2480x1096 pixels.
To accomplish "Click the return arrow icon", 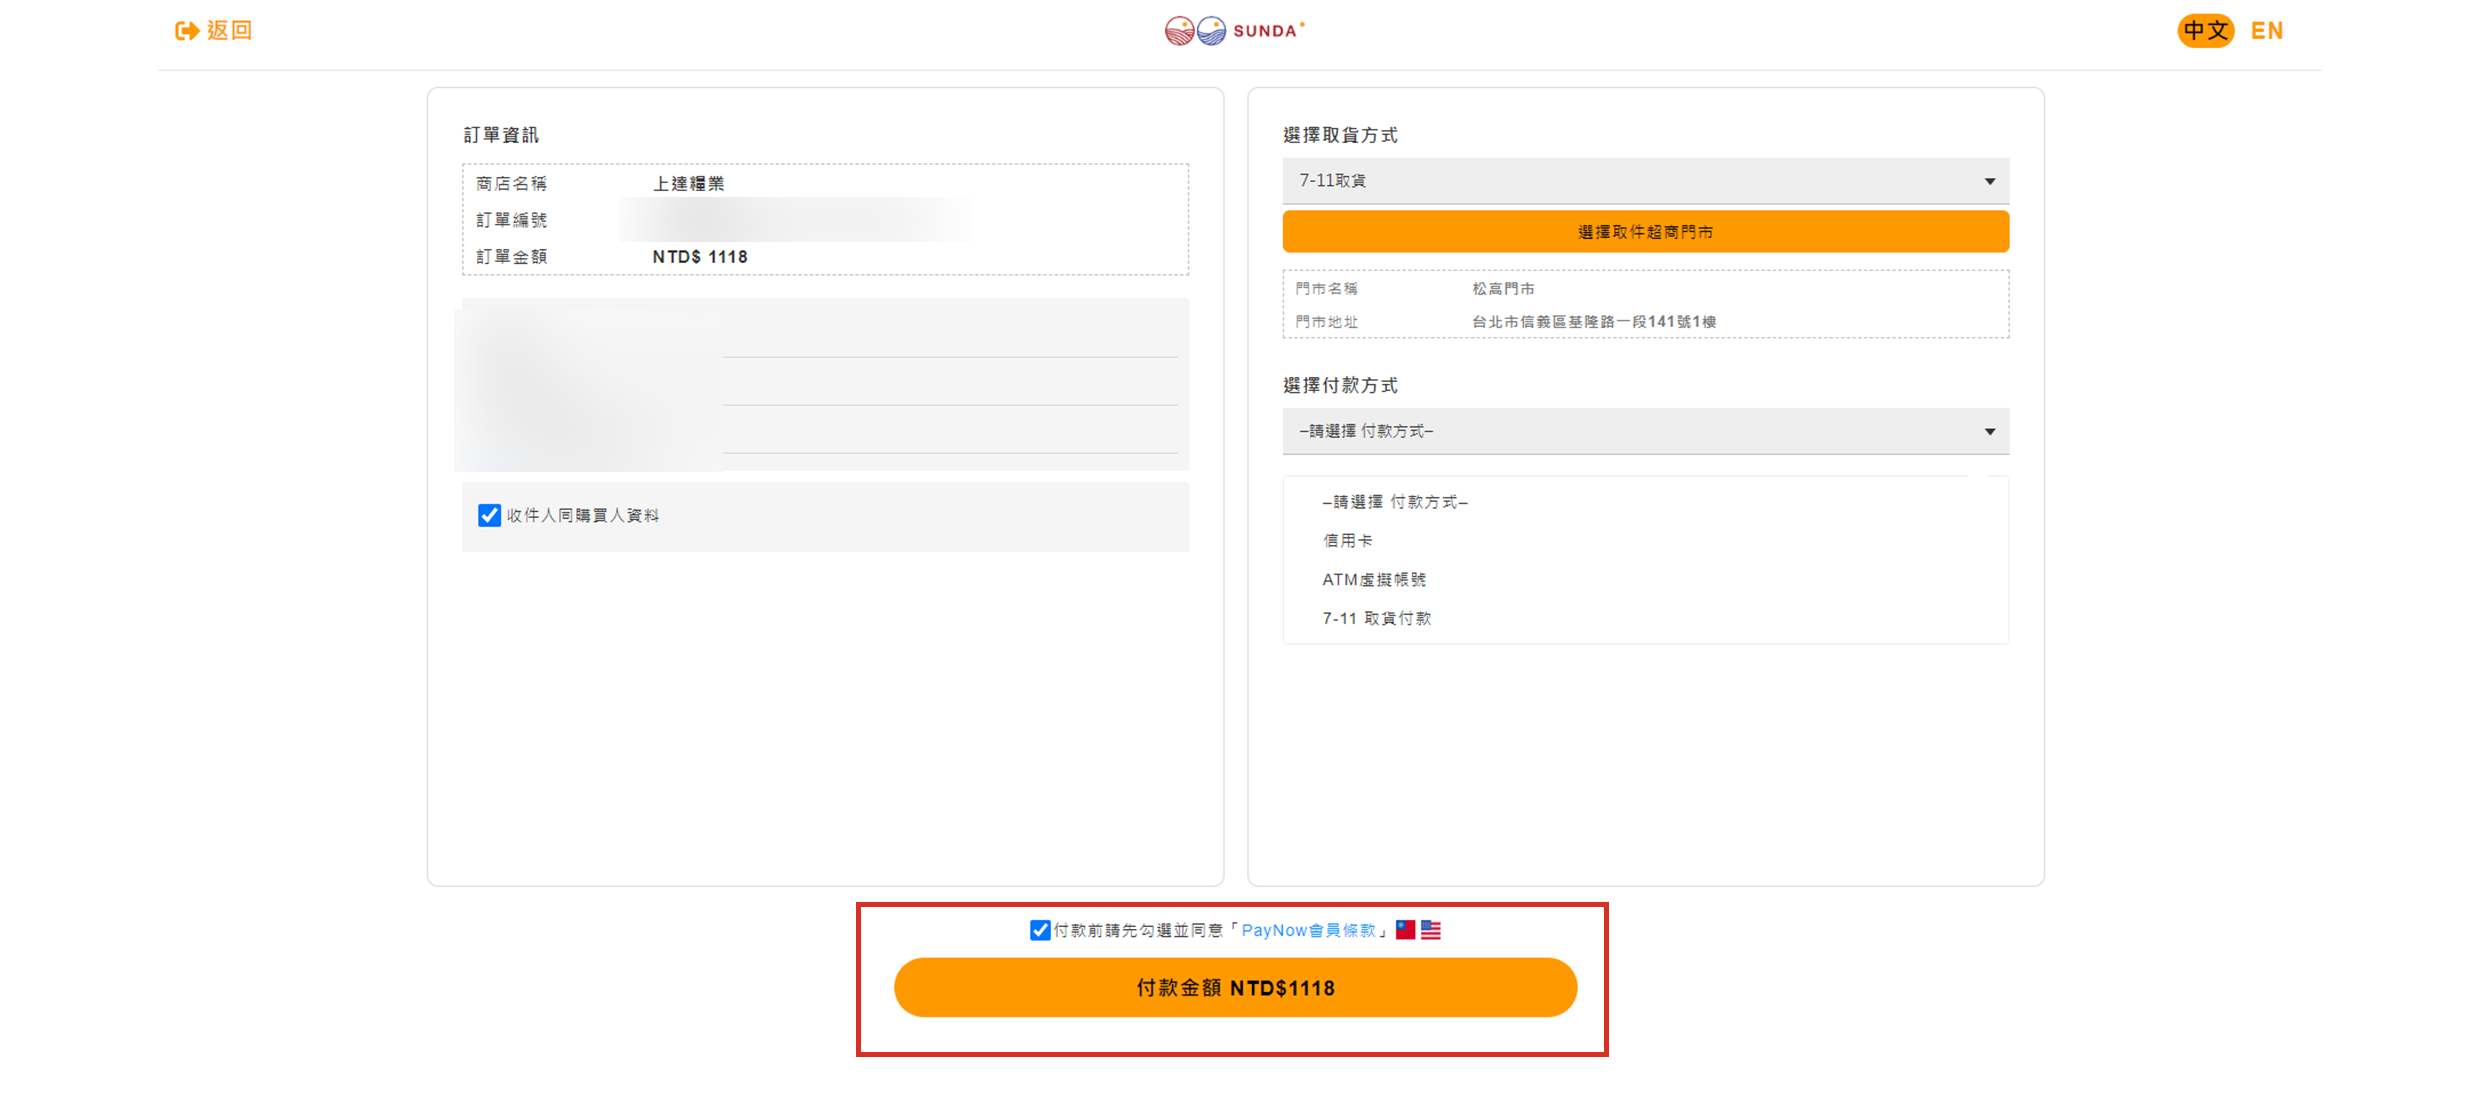I will [x=186, y=31].
